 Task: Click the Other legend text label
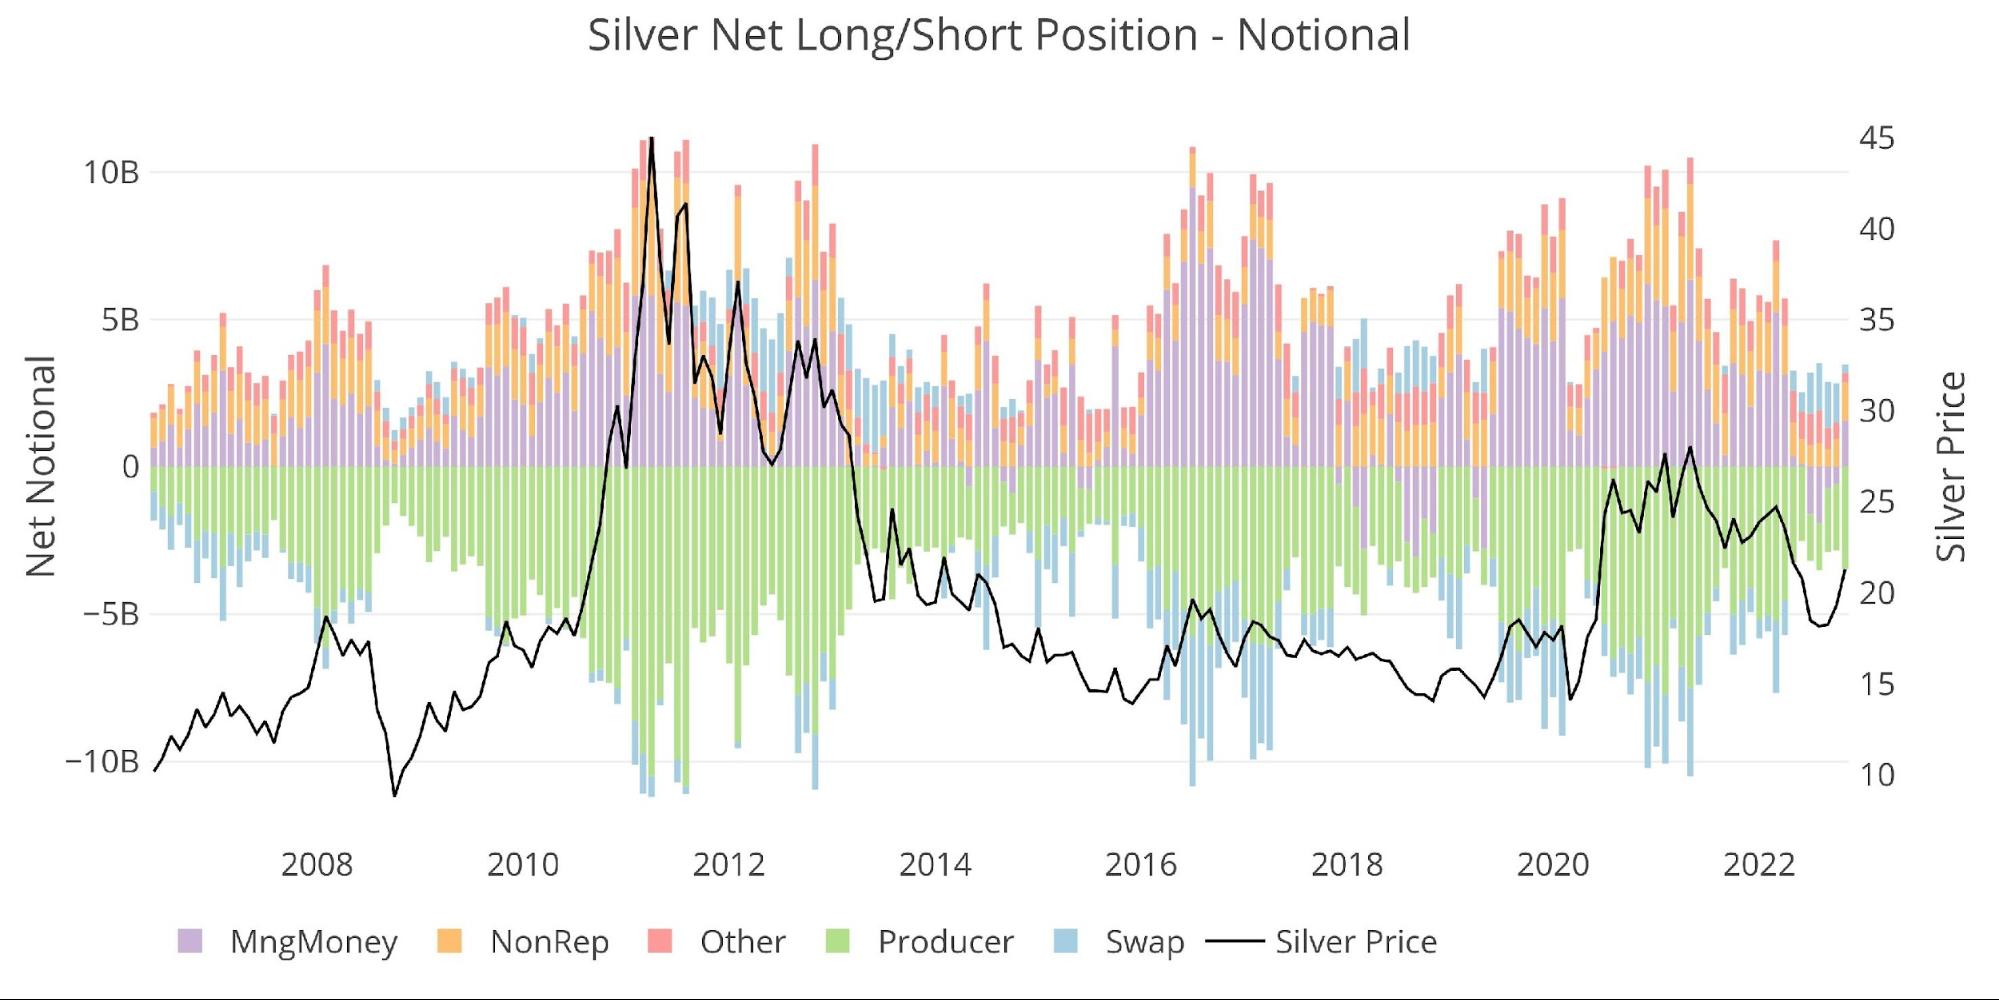[742, 941]
